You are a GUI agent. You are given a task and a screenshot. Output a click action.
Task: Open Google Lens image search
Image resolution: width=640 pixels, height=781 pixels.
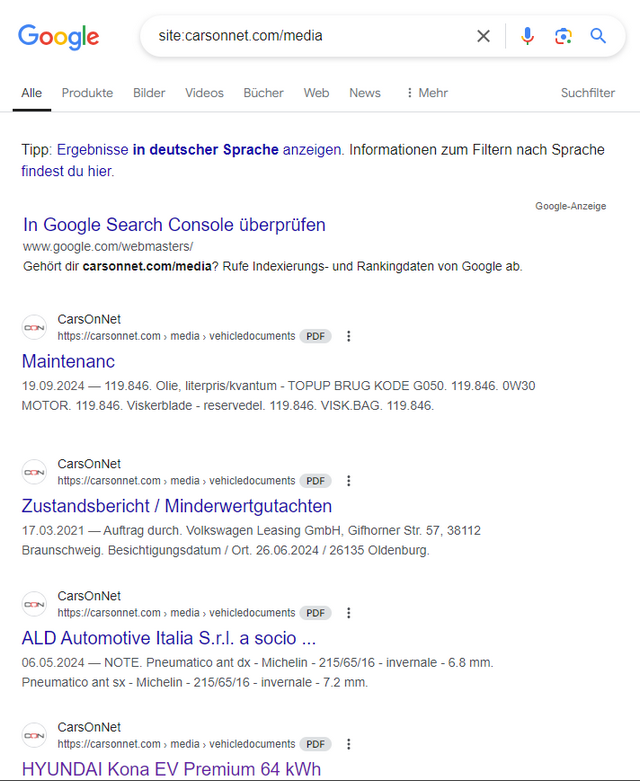(563, 36)
